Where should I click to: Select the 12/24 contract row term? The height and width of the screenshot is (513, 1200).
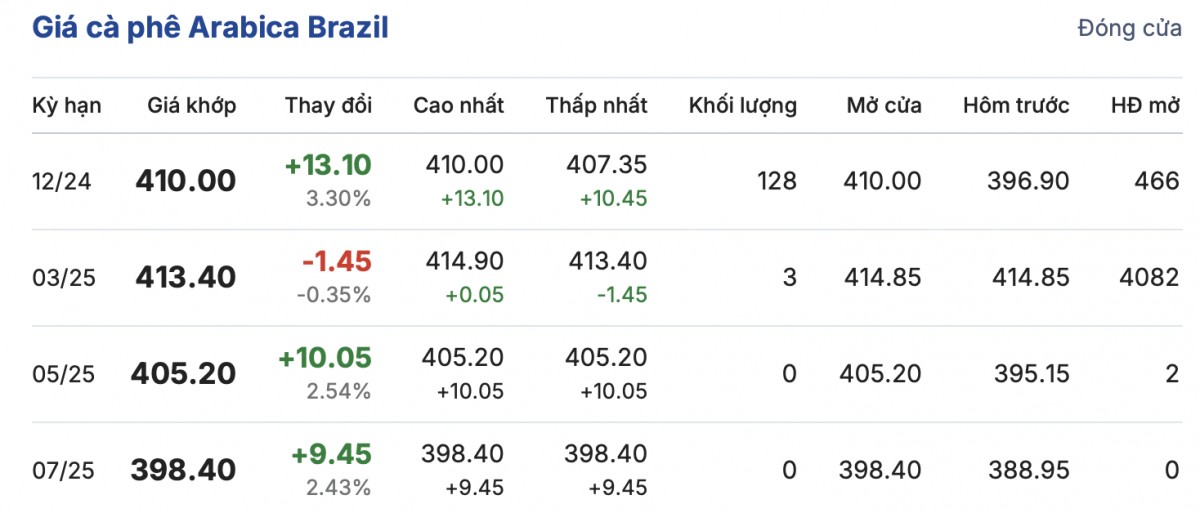(64, 181)
